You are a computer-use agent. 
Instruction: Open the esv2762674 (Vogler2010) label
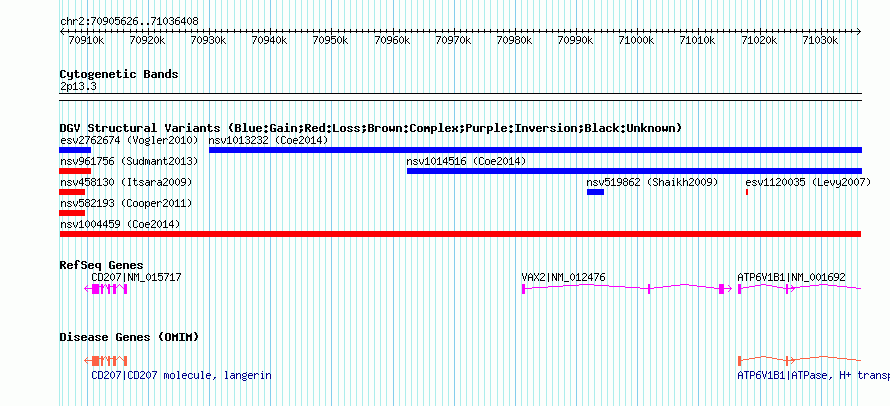[129, 140]
